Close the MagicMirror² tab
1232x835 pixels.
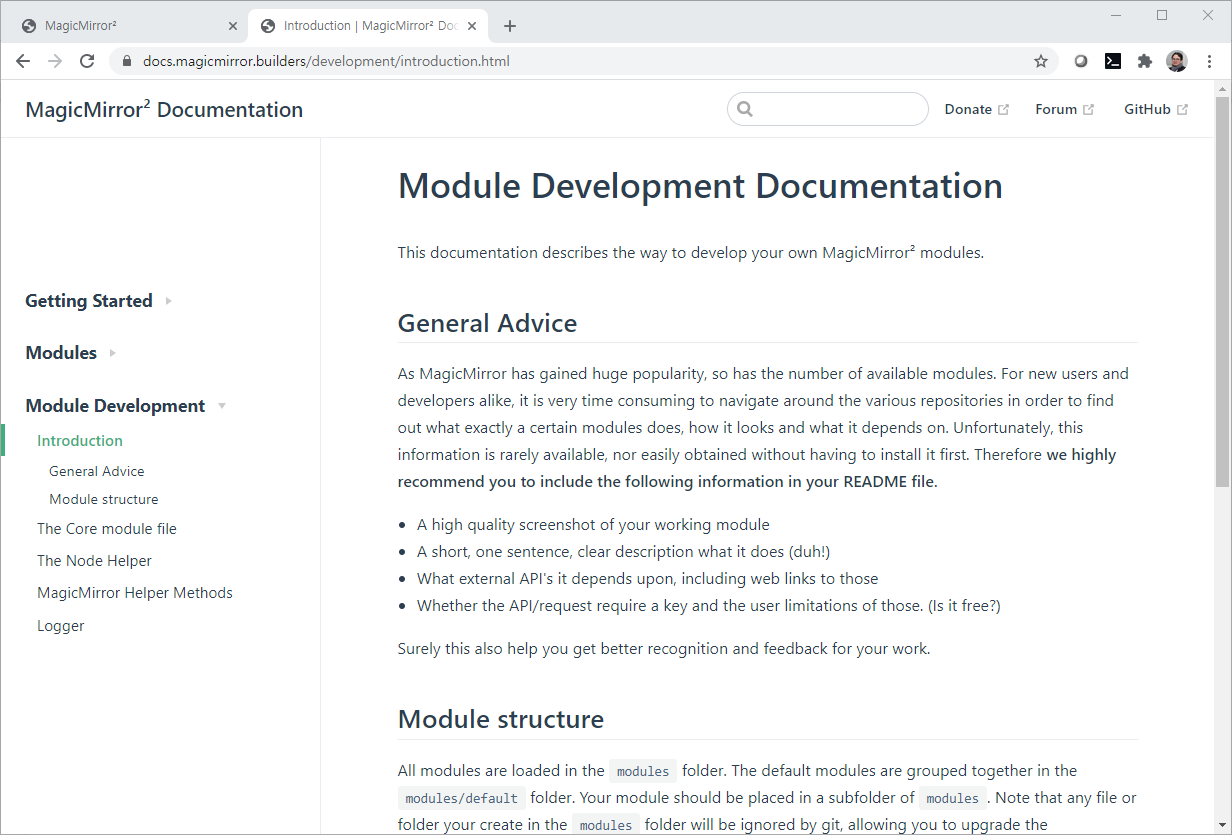pos(232,26)
